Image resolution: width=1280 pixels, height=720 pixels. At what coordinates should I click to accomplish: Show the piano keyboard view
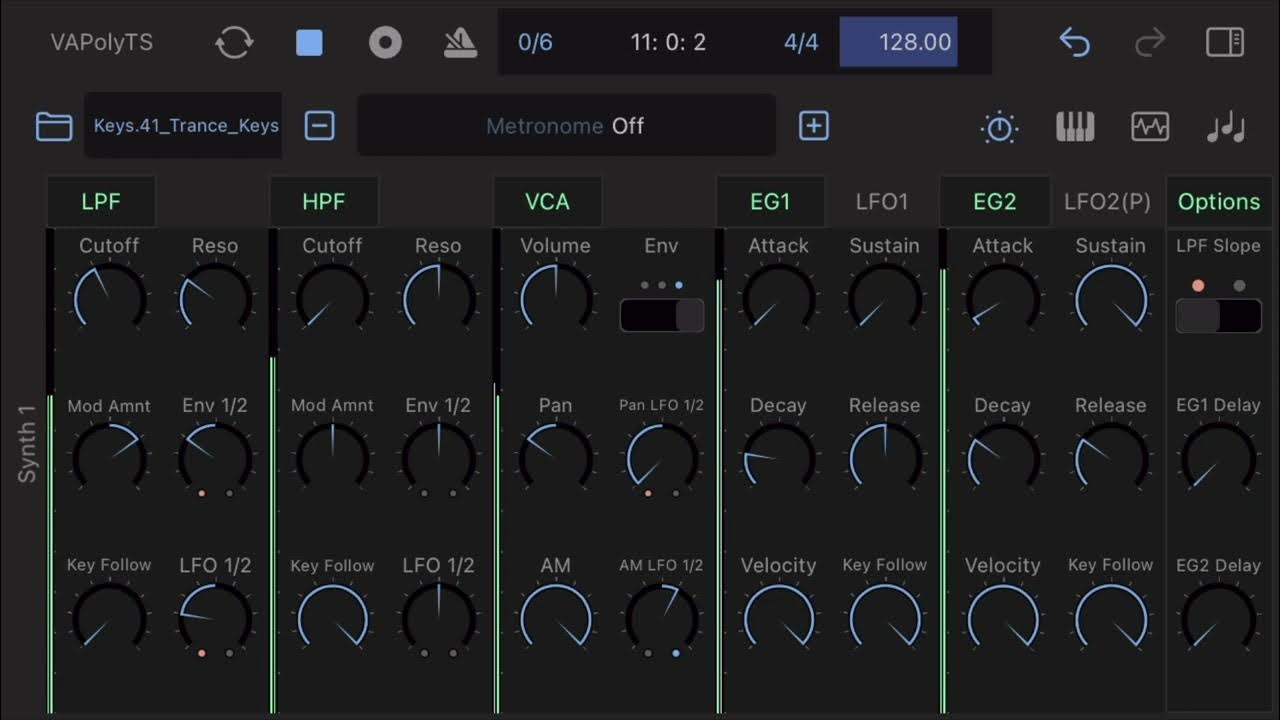1075,127
